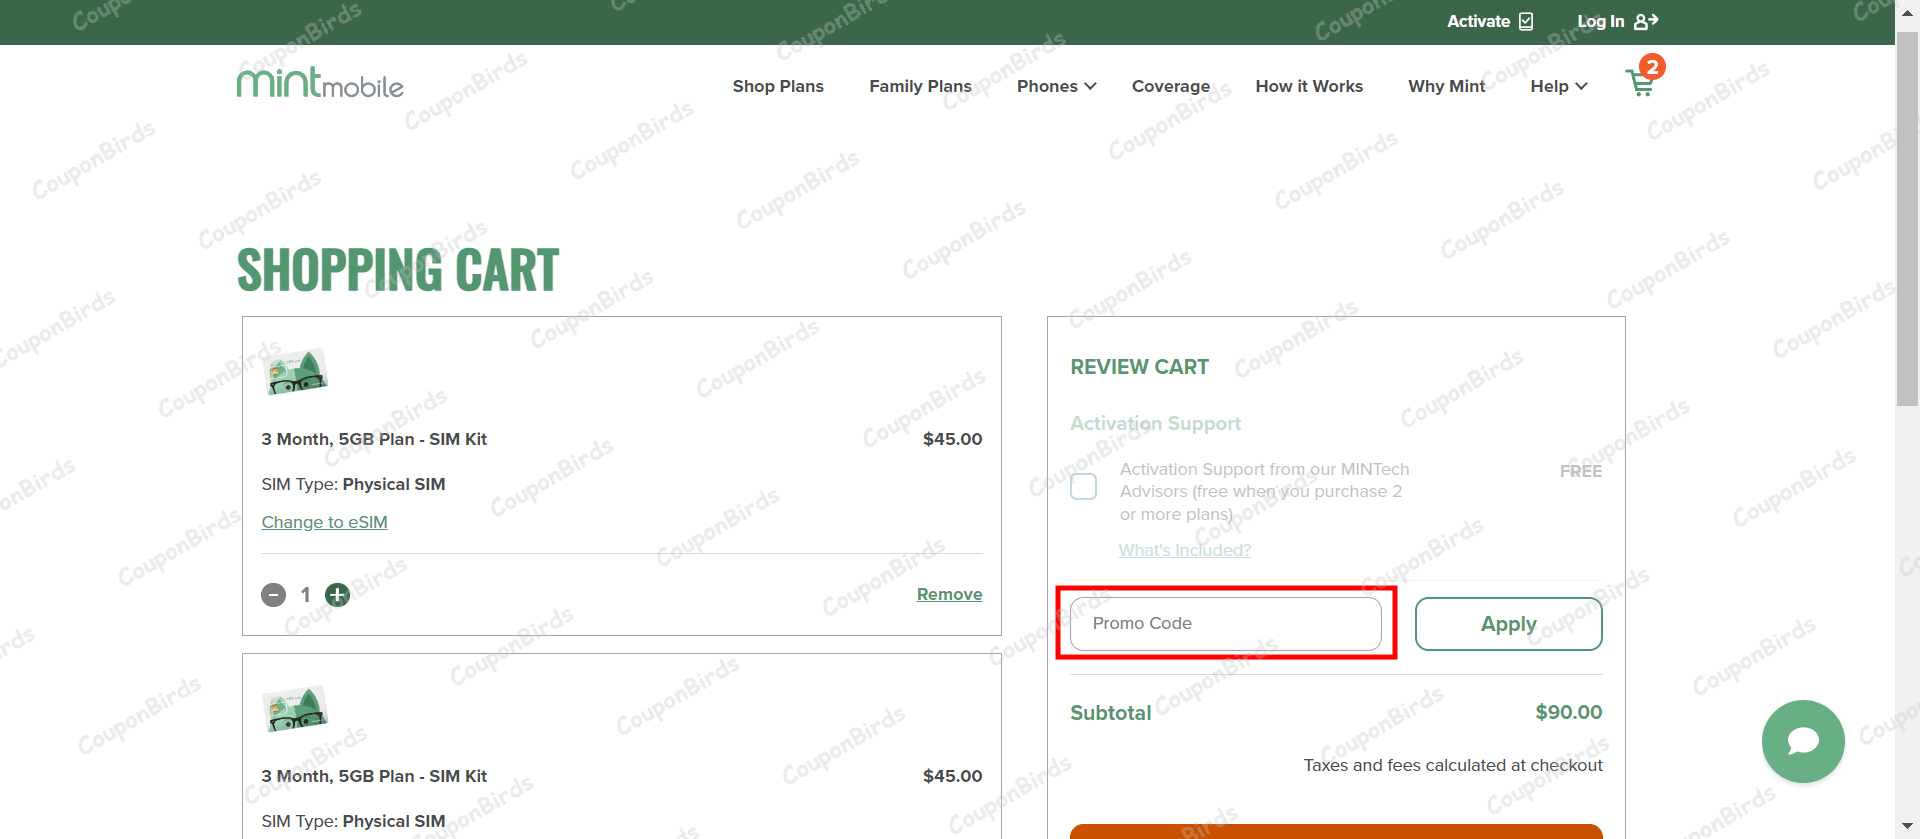
Task: Go to Coverage page
Action: pos(1171,86)
